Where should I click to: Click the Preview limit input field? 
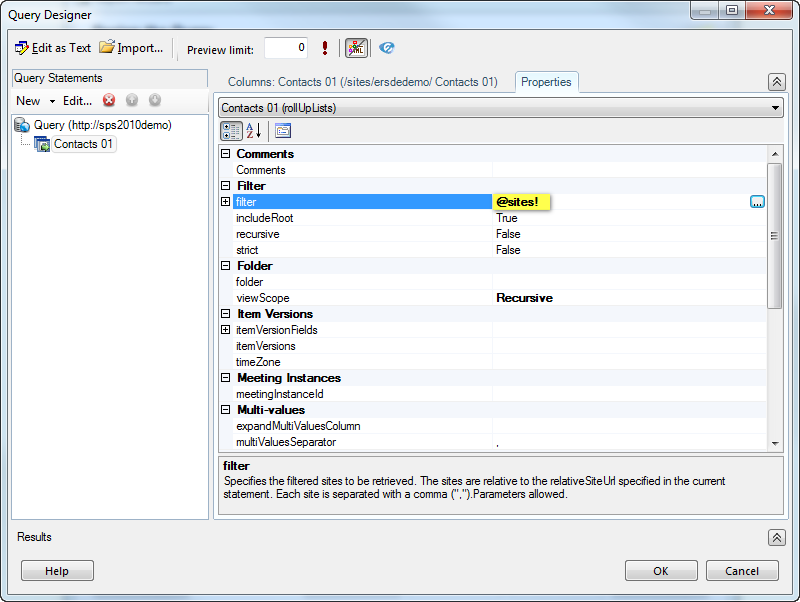pos(286,48)
